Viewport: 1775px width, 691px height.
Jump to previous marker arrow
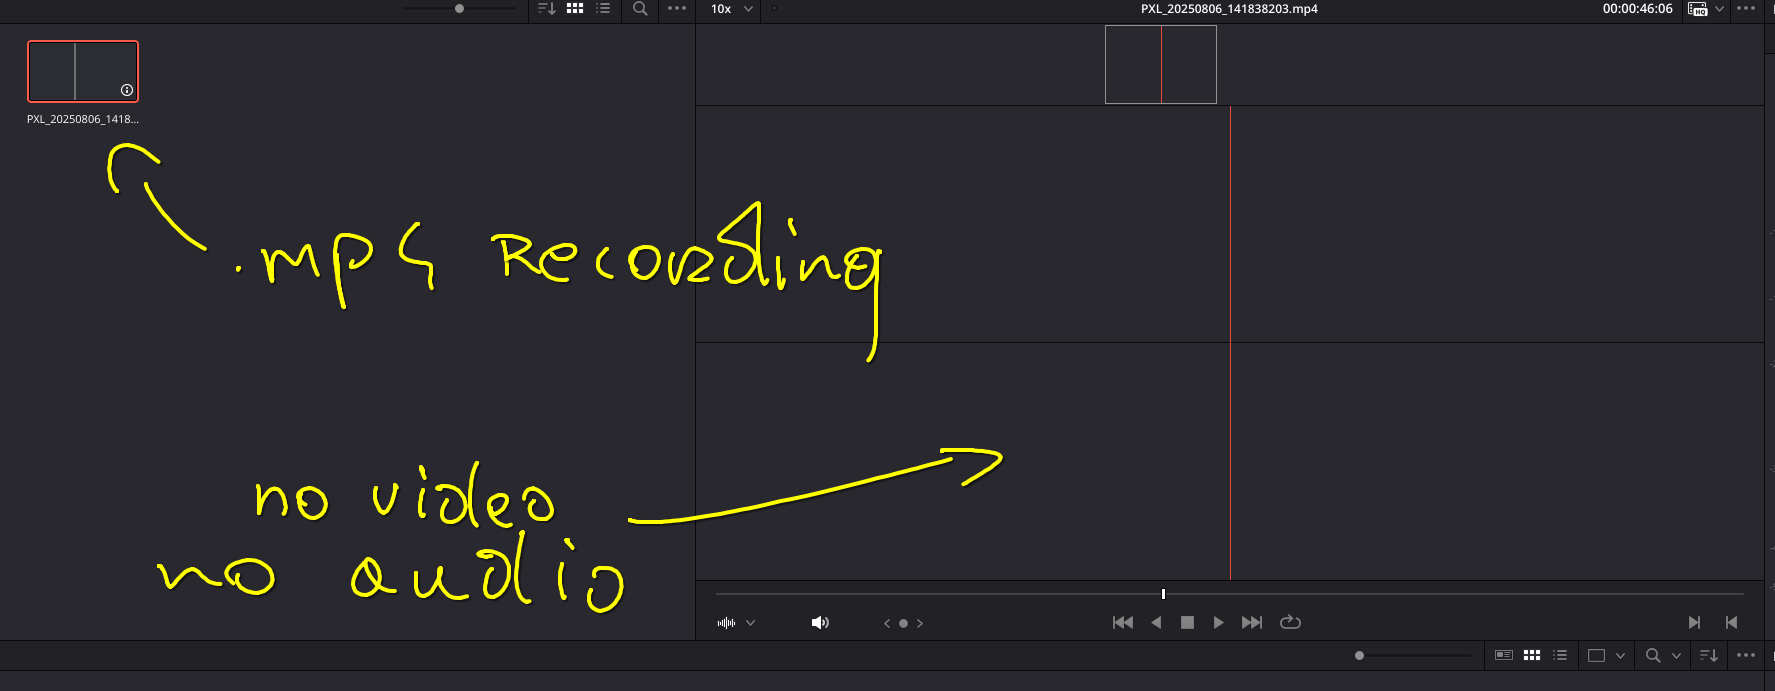[x=887, y=623]
